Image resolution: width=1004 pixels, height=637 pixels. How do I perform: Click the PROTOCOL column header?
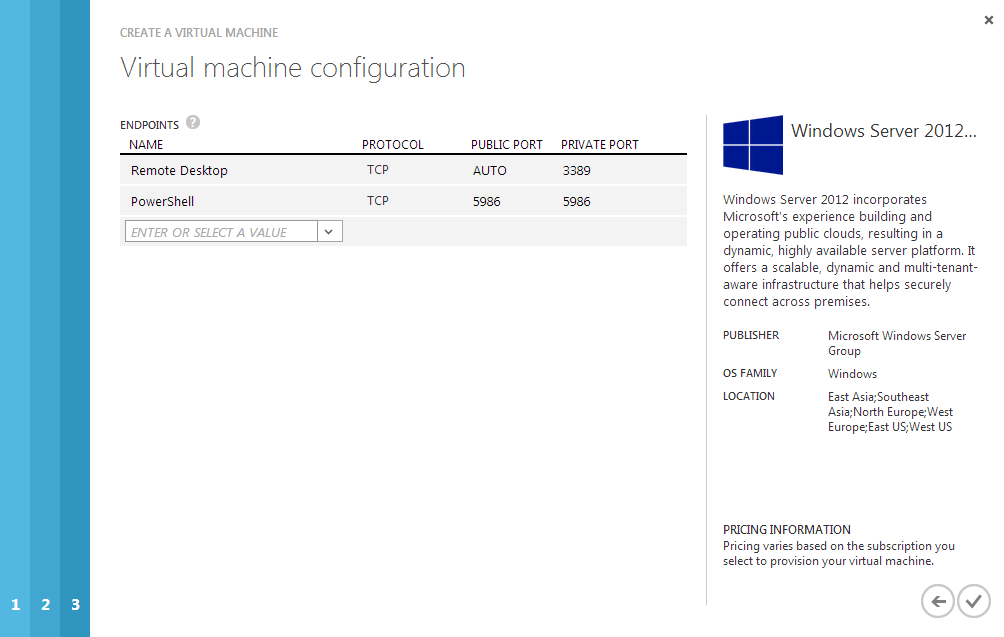[393, 145]
